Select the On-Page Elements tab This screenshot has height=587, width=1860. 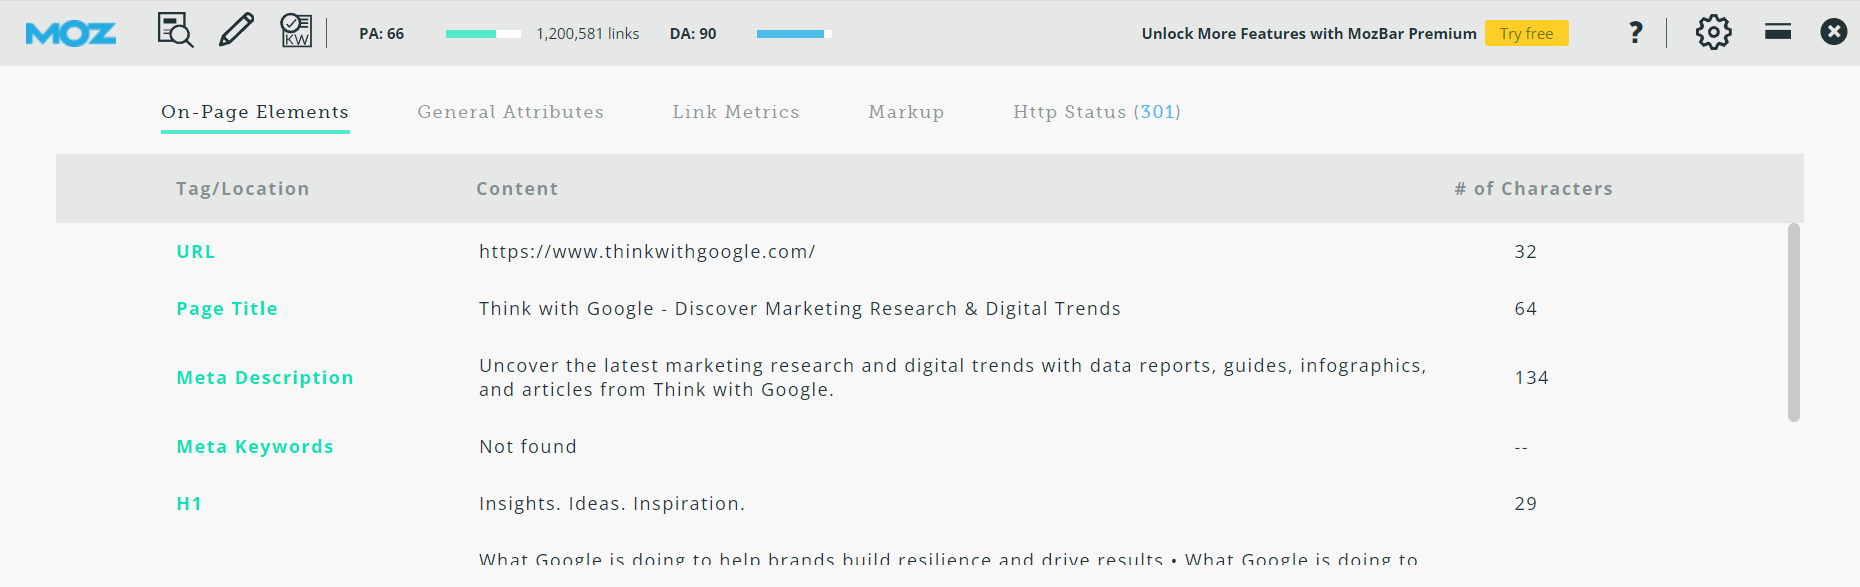coord(255,112)
